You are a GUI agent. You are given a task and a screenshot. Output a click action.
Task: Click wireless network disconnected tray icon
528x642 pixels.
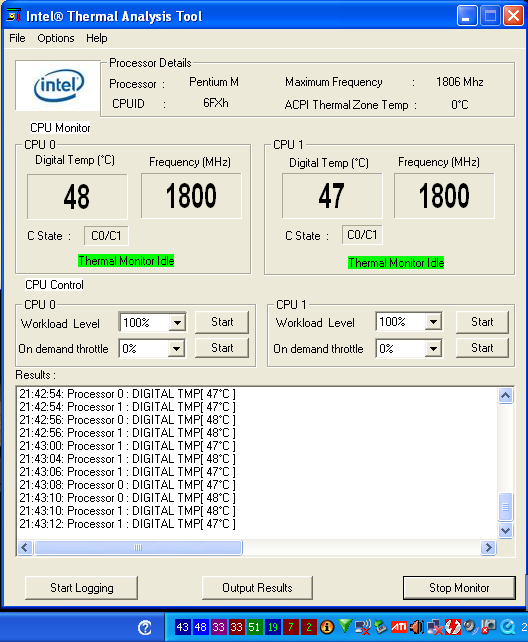(x=363, y=627)
